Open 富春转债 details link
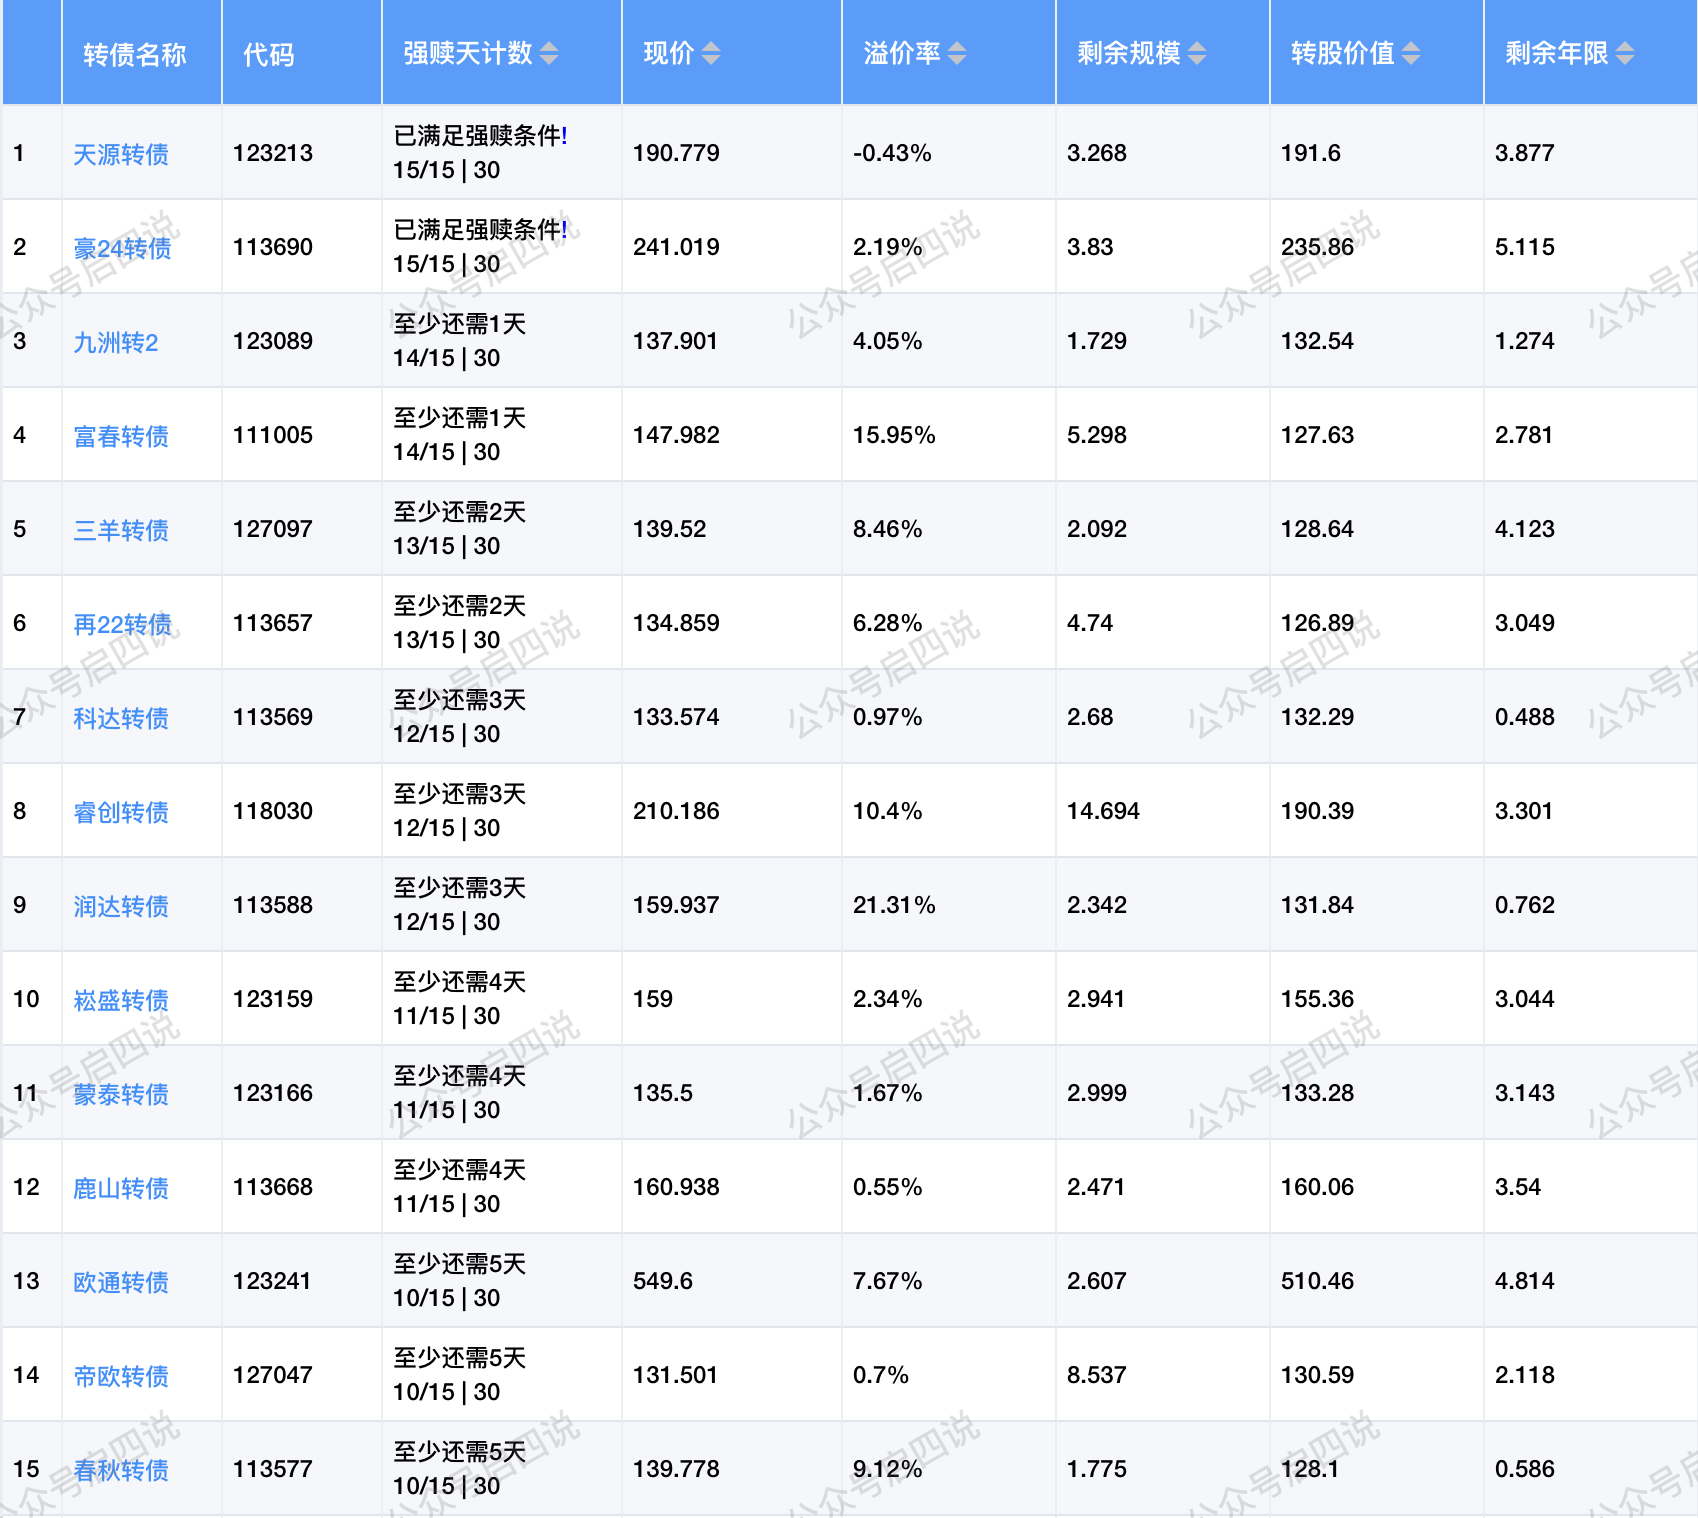Image resolution: width=1698 pixels, height=1518 pixels. click(x=121, y=436)
